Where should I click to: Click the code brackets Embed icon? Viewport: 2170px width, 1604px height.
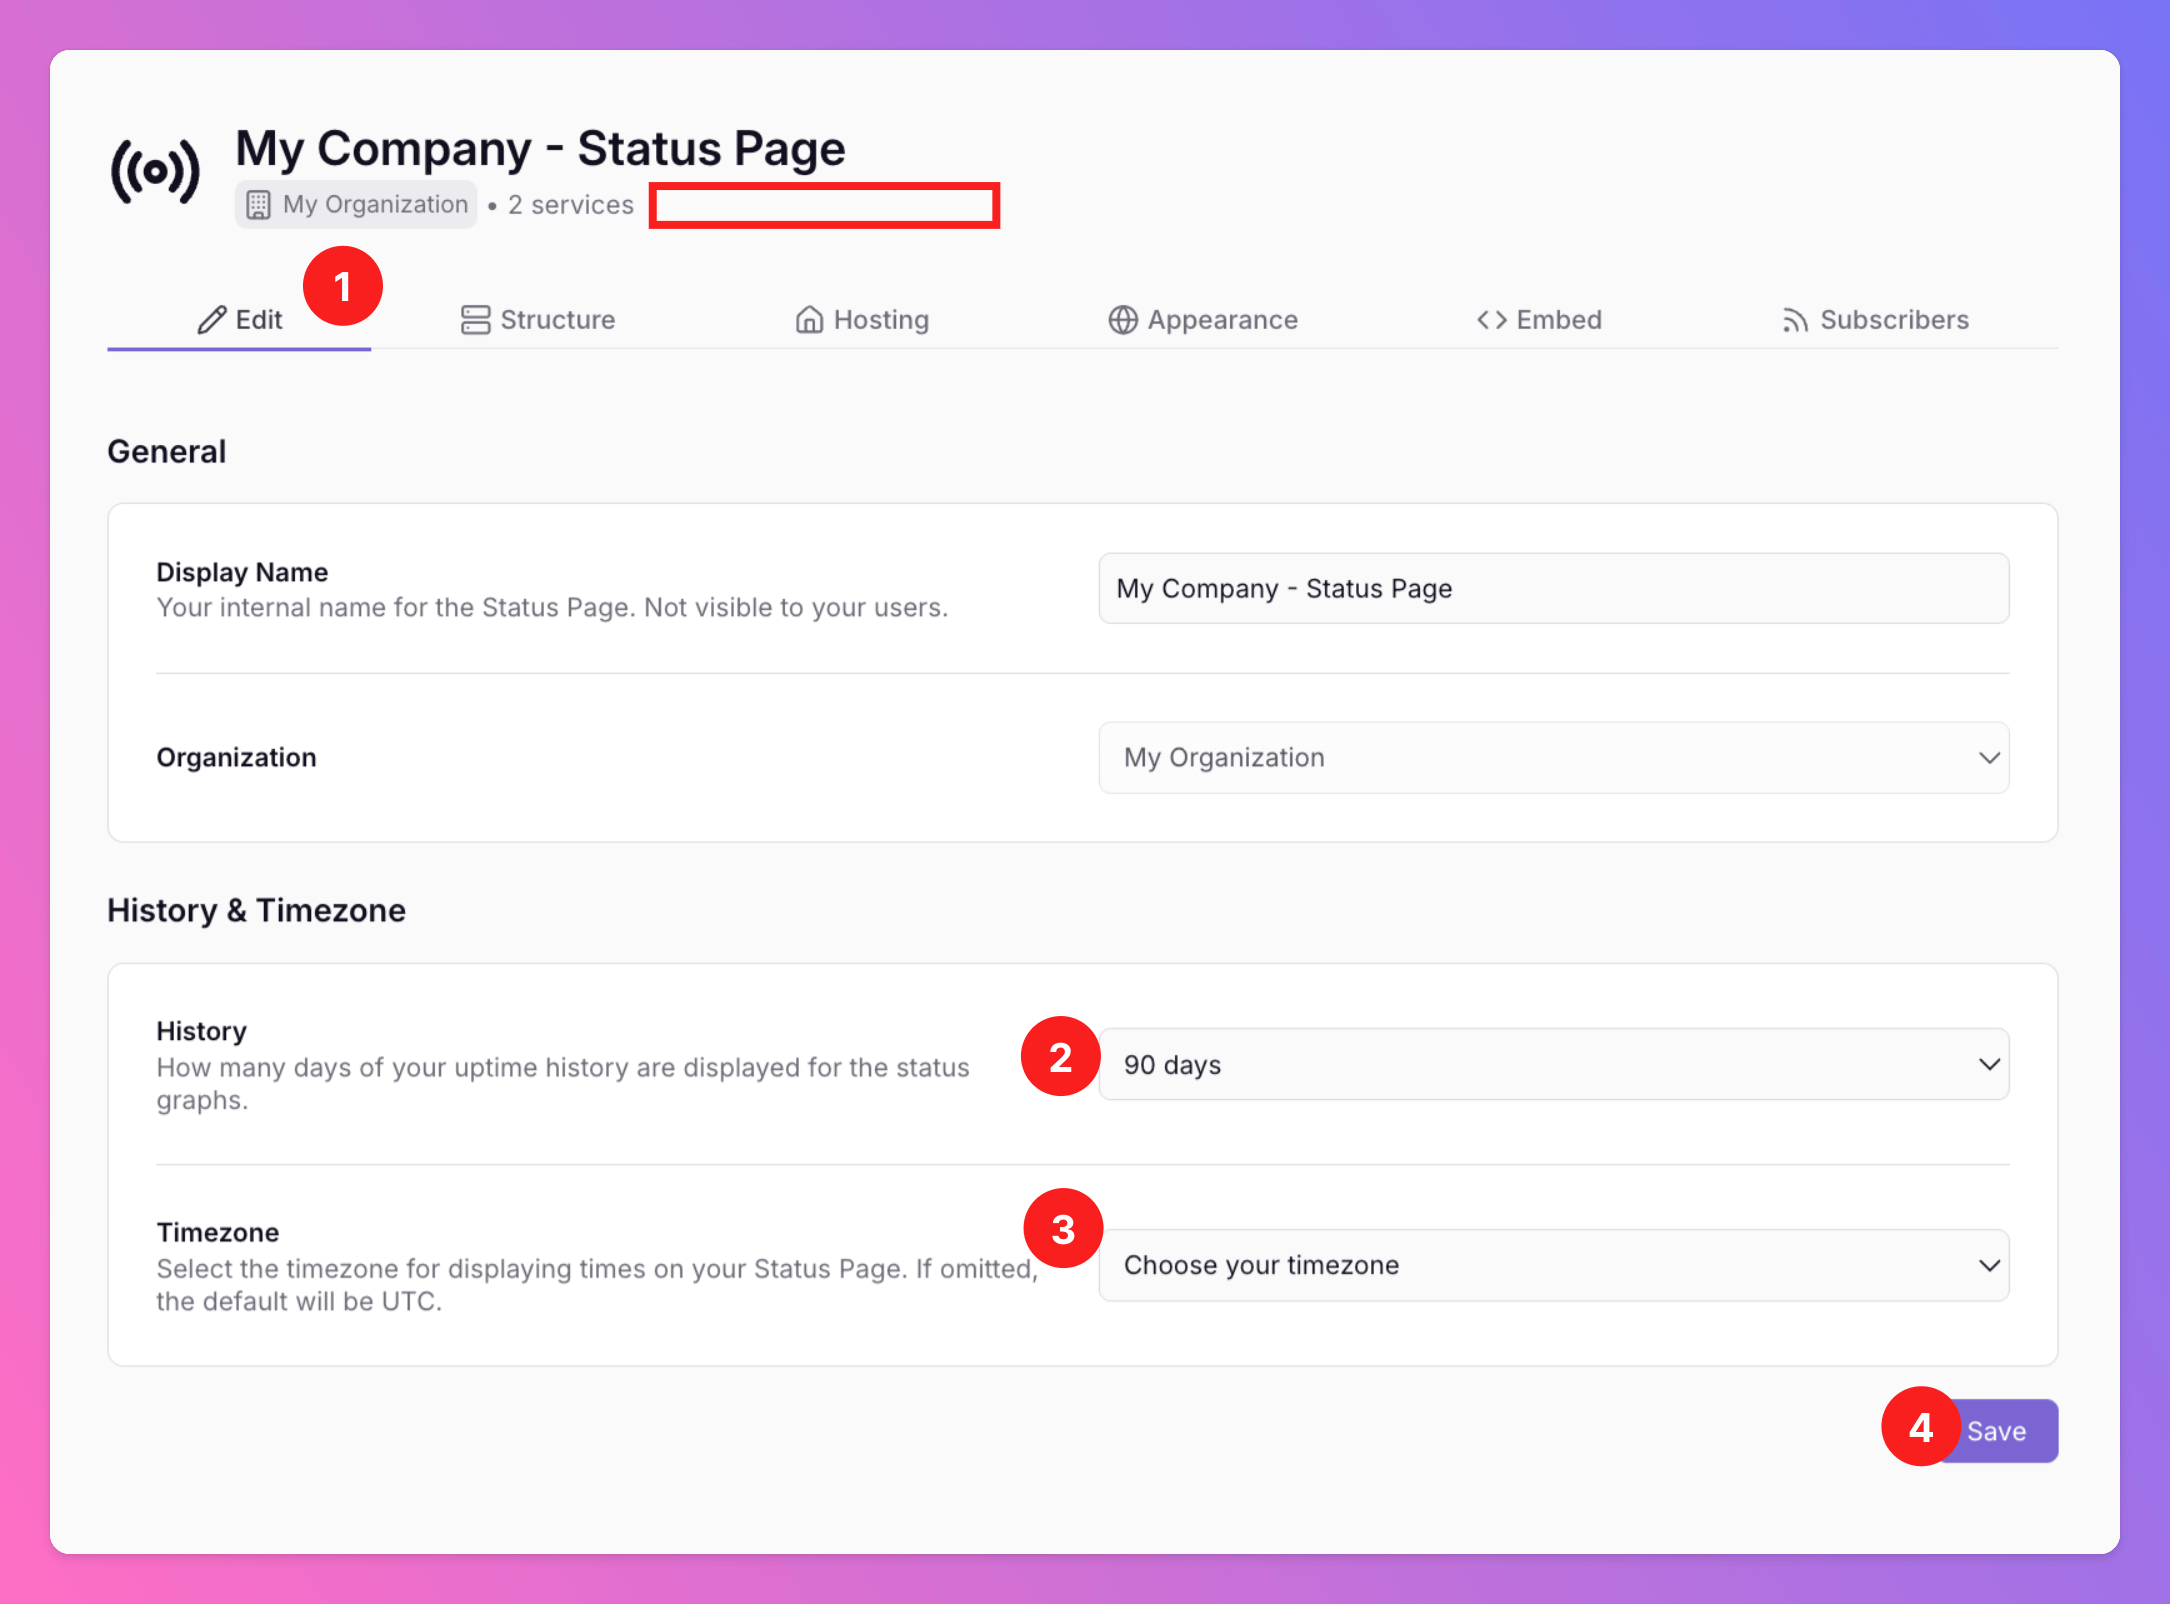pos(1491,320)
